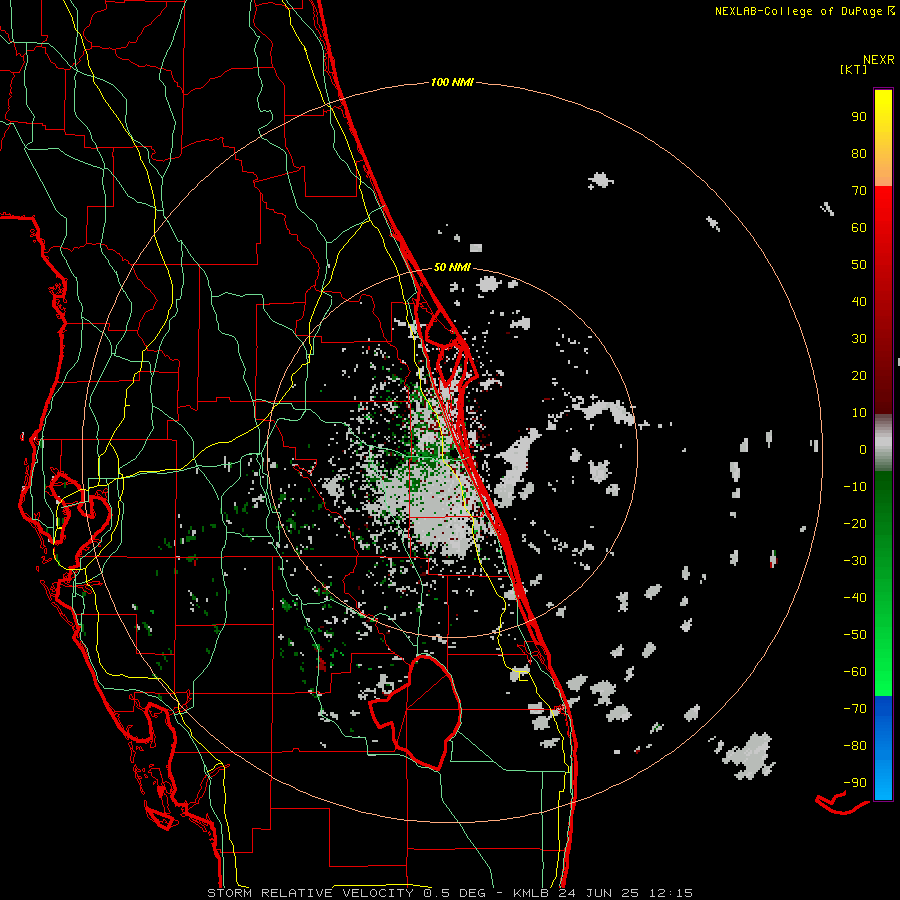Click the positive 70 knot scale label

click(x=859, y=191)
